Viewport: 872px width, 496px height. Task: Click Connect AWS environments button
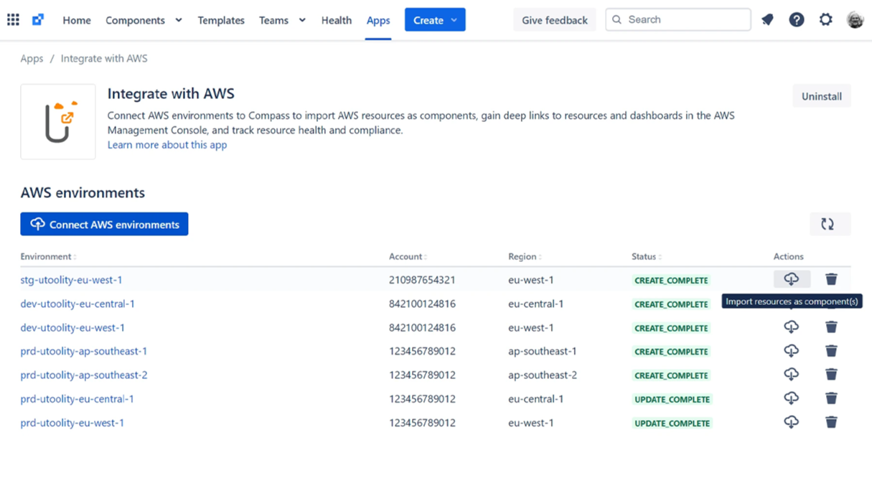[104, 224]
